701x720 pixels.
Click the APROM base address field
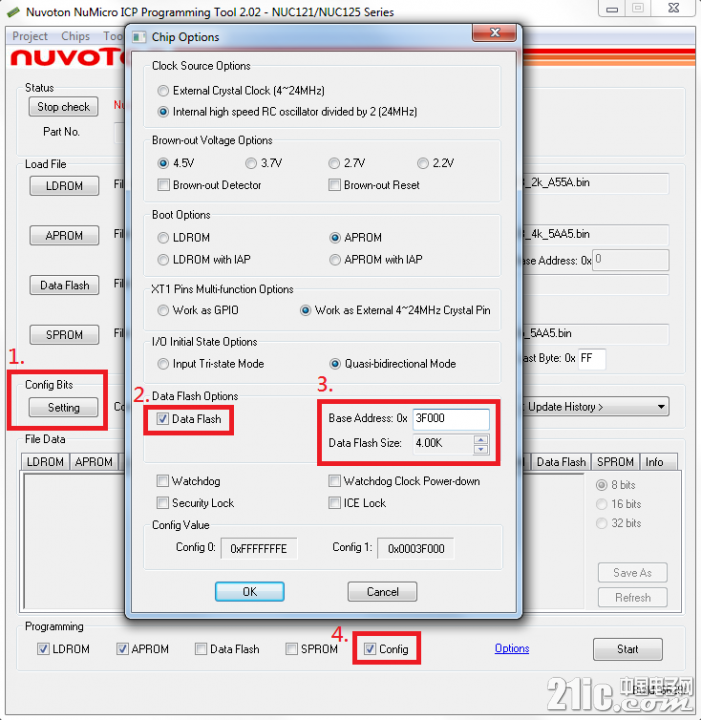630,260
